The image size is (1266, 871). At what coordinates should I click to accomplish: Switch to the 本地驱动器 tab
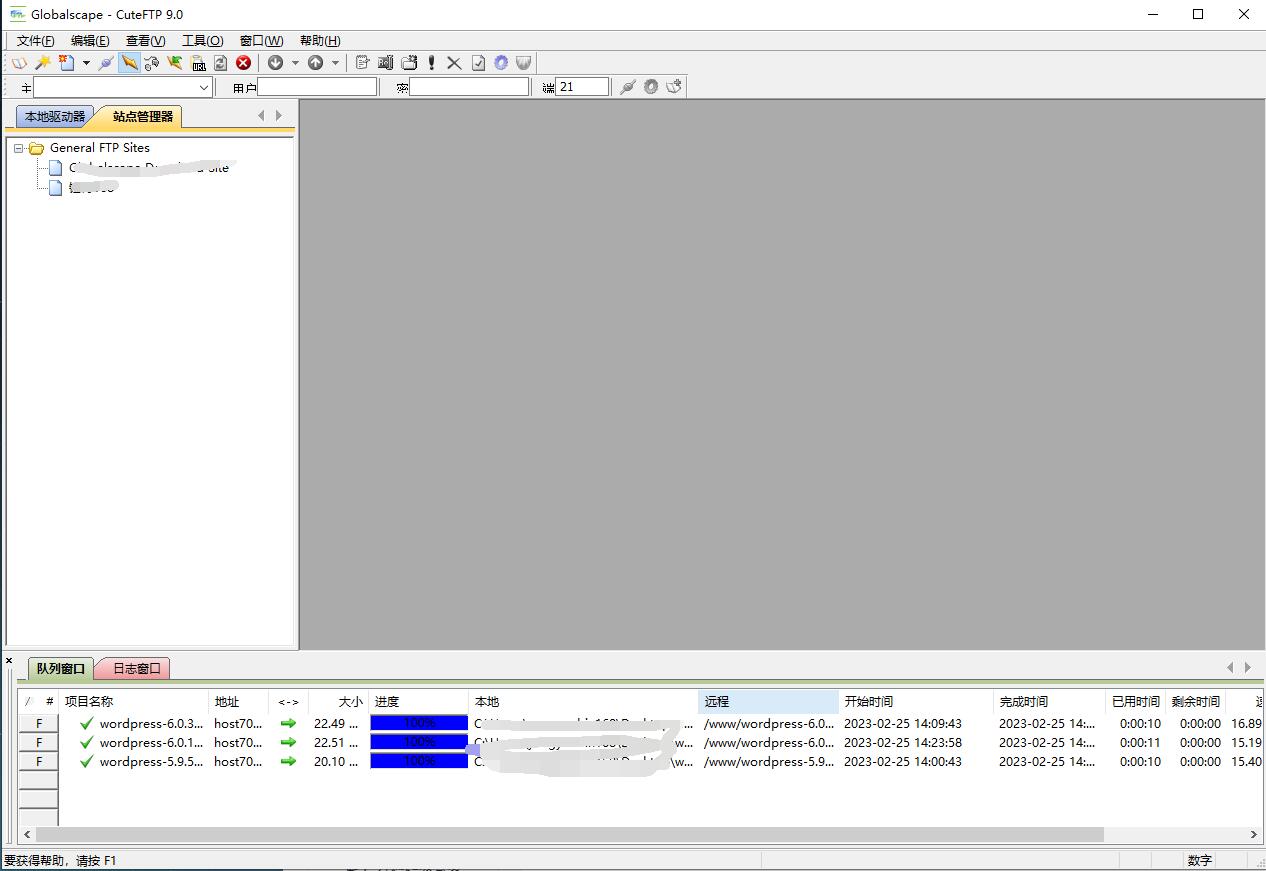pyautogui.click(x=55, y=117)
